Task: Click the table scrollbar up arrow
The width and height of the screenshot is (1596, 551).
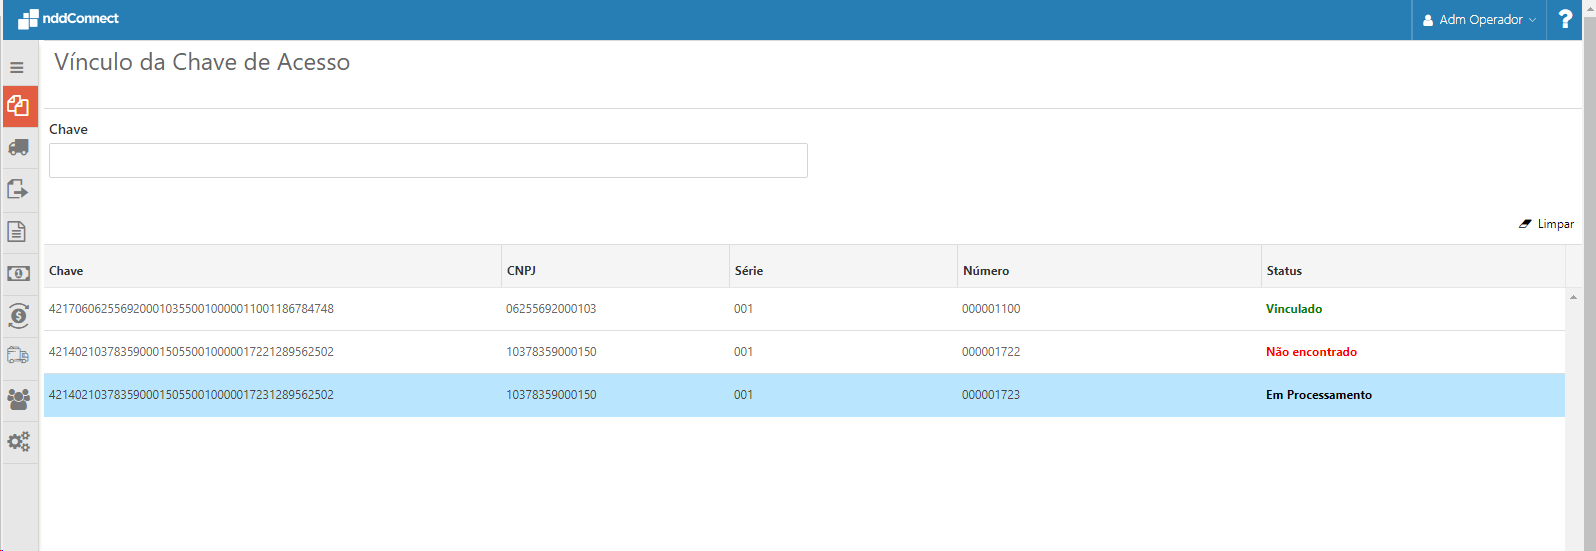Action: tap(1574, 297)
